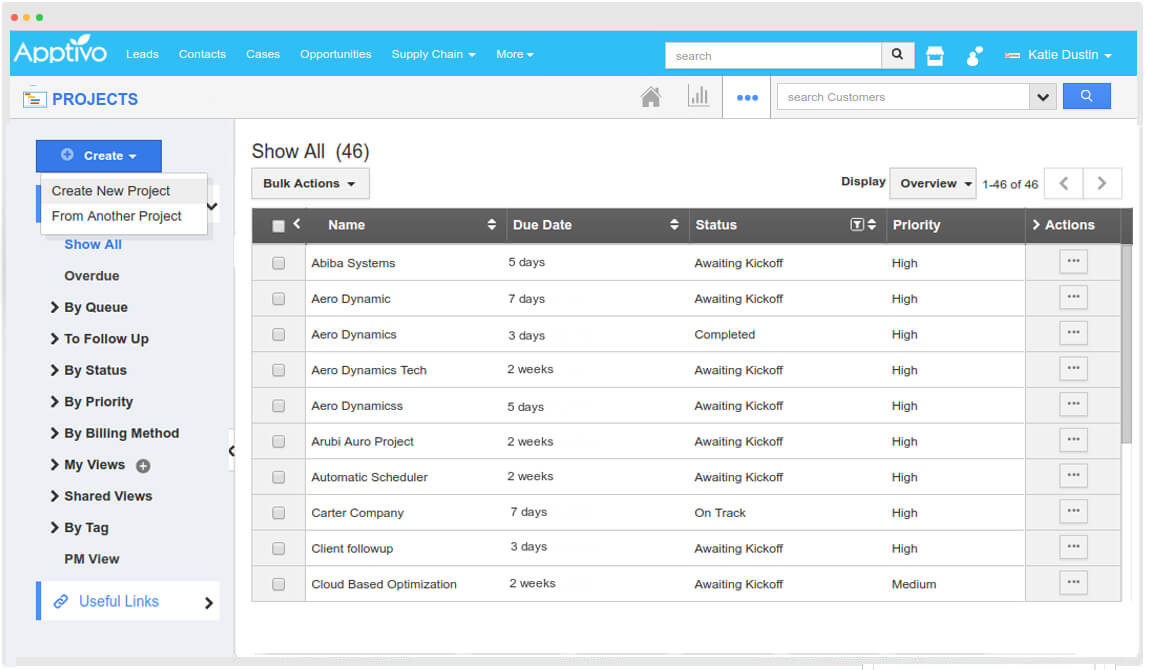
Task: Open the Overdue projects view
Action: [92, 276]
